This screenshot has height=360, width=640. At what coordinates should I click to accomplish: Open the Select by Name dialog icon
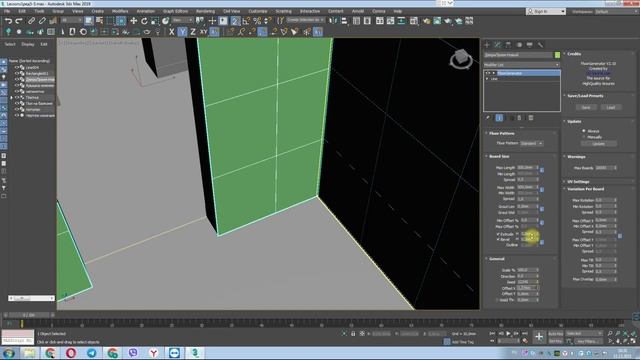click(x=99, y=21)
